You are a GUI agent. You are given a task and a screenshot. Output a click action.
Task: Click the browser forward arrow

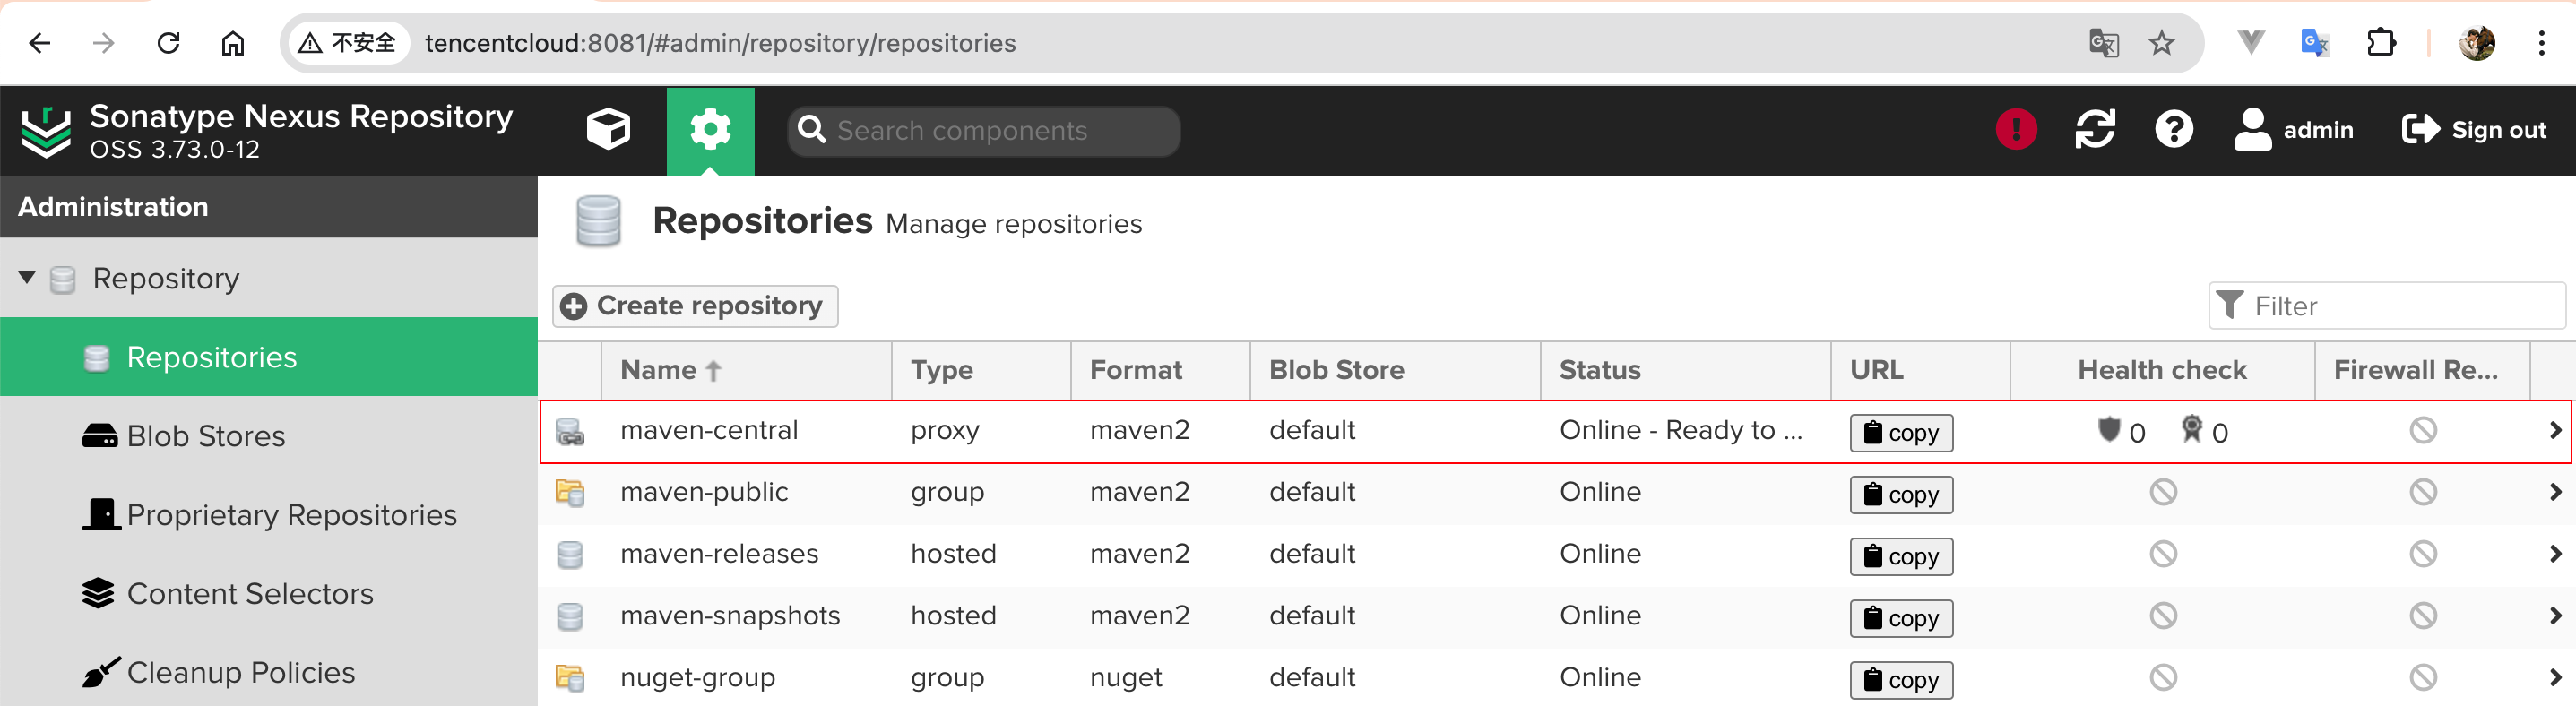(x=104, y=43)
